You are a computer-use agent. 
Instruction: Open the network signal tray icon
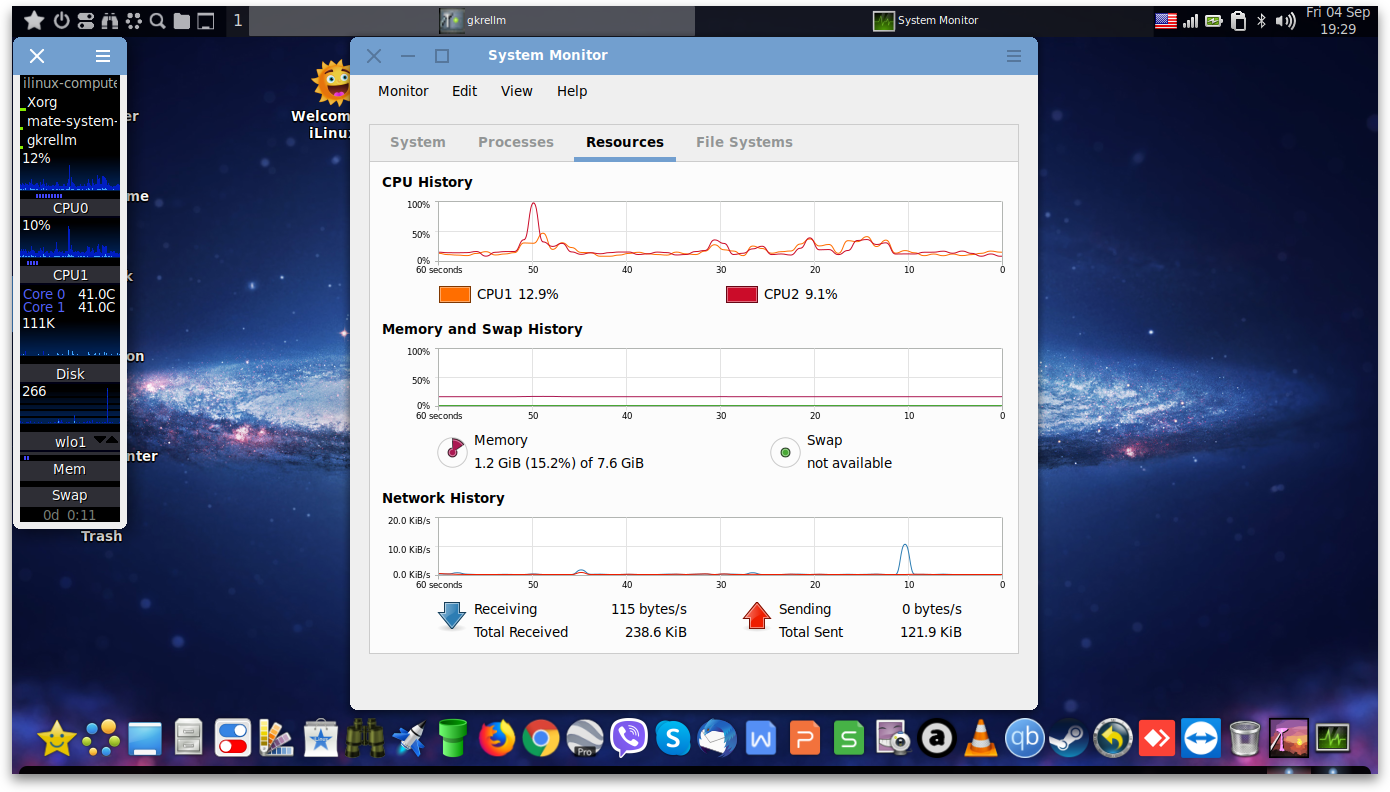pyautogui.click(x=1190, y=20)
